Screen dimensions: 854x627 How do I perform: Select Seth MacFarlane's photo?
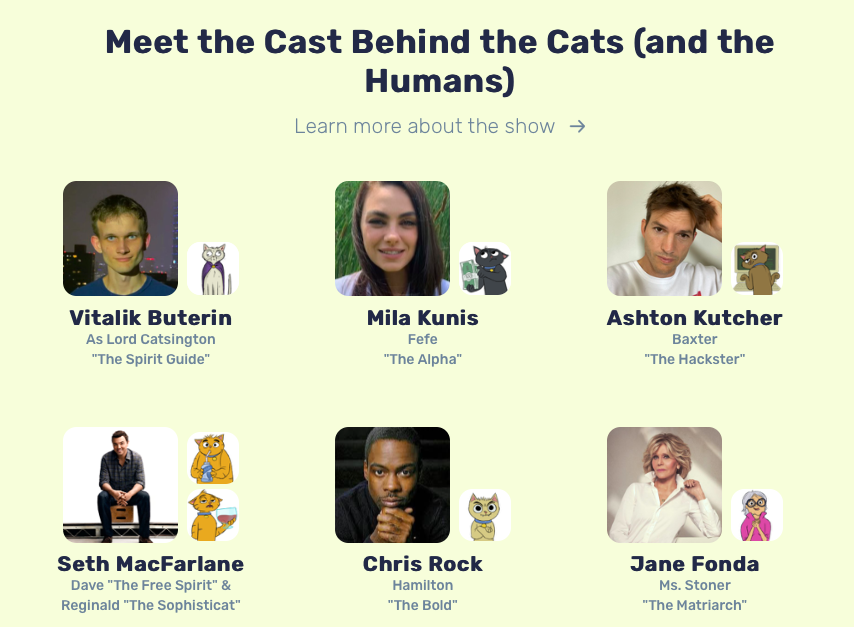120,485
